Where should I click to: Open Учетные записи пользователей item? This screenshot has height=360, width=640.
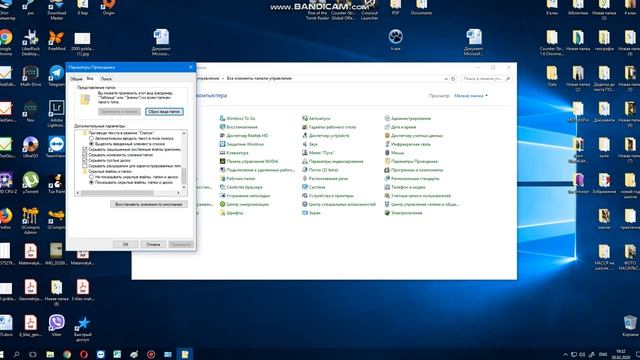pyautogui.click(x=418, y=196)
